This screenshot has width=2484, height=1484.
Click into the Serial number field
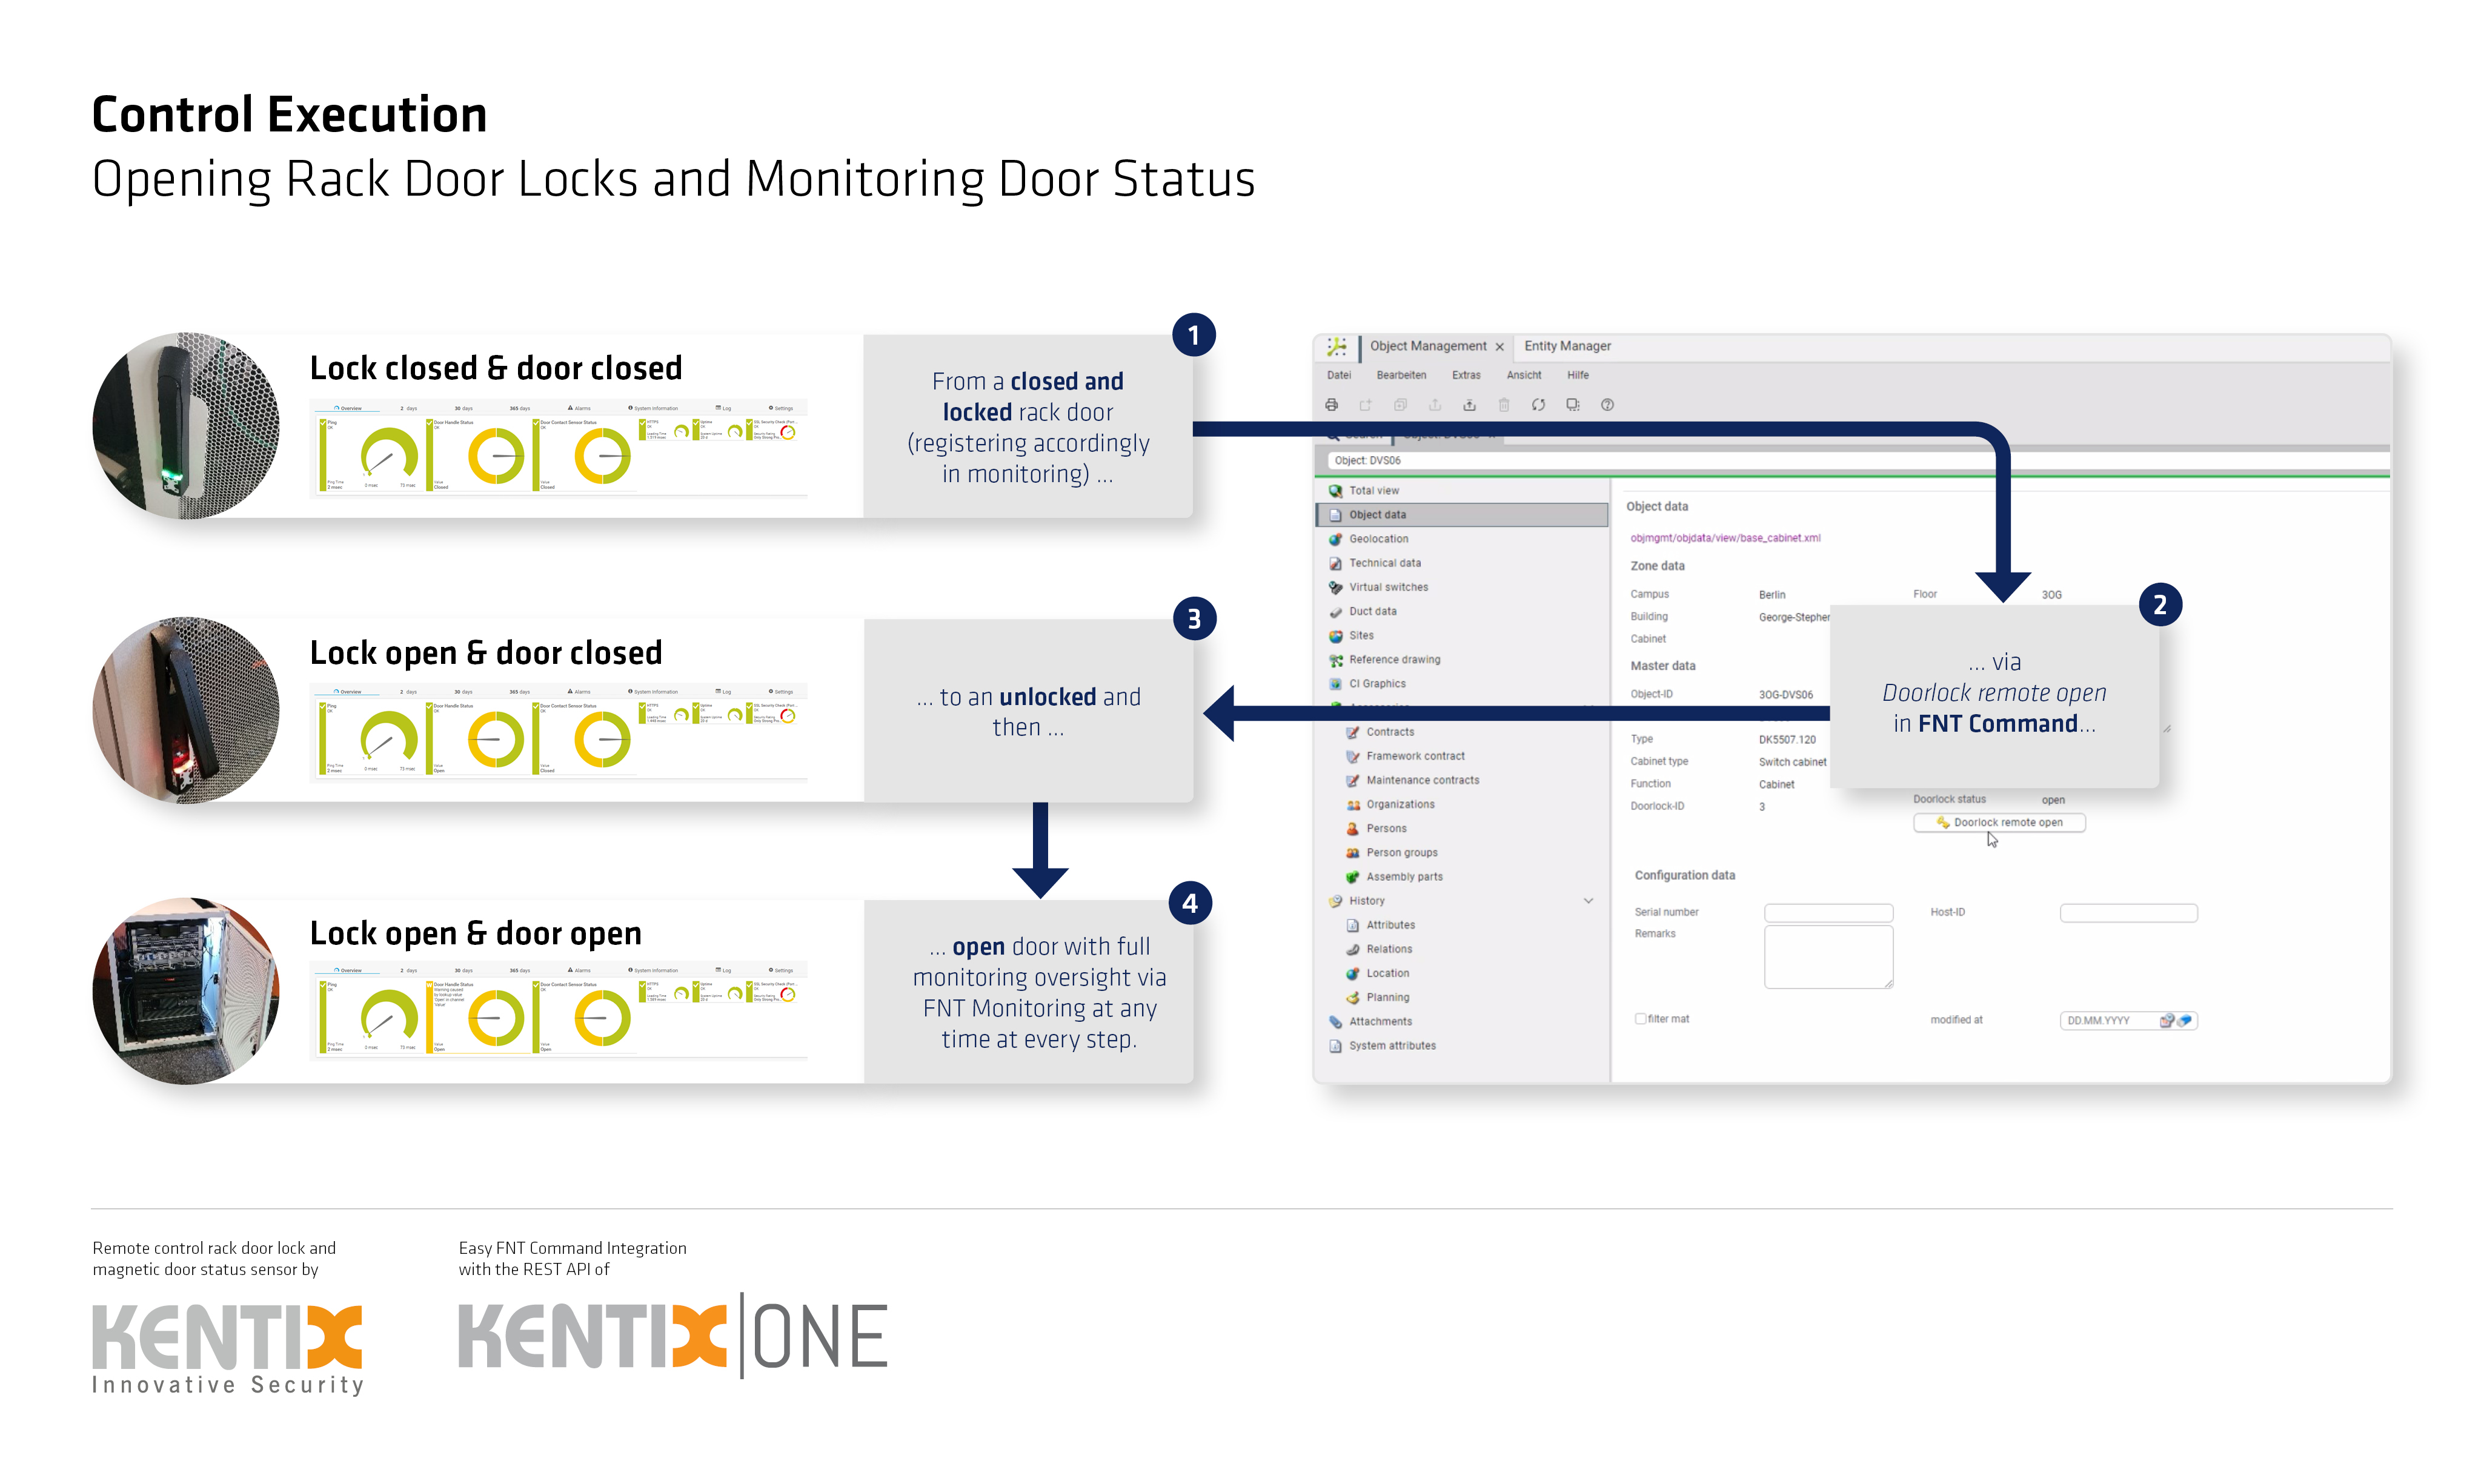(1828, 913)
